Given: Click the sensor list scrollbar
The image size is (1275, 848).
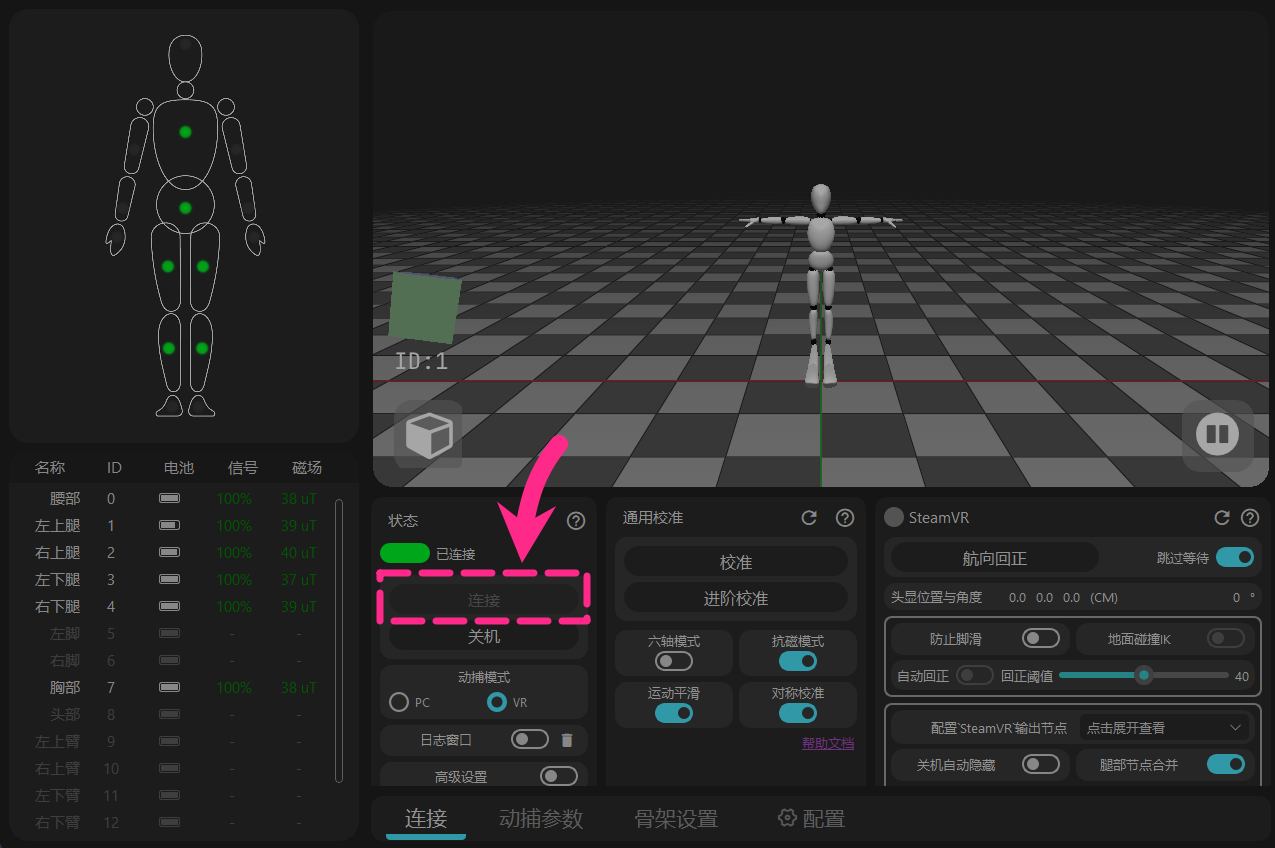Looking at the screenshot, I should click(x=338, y=640).
